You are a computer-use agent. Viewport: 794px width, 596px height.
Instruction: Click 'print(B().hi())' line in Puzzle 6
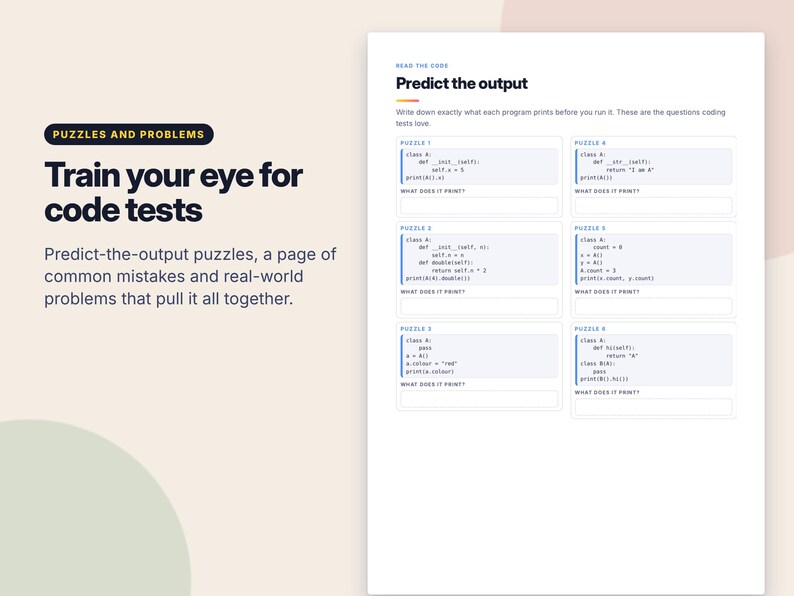click(604, 379)
